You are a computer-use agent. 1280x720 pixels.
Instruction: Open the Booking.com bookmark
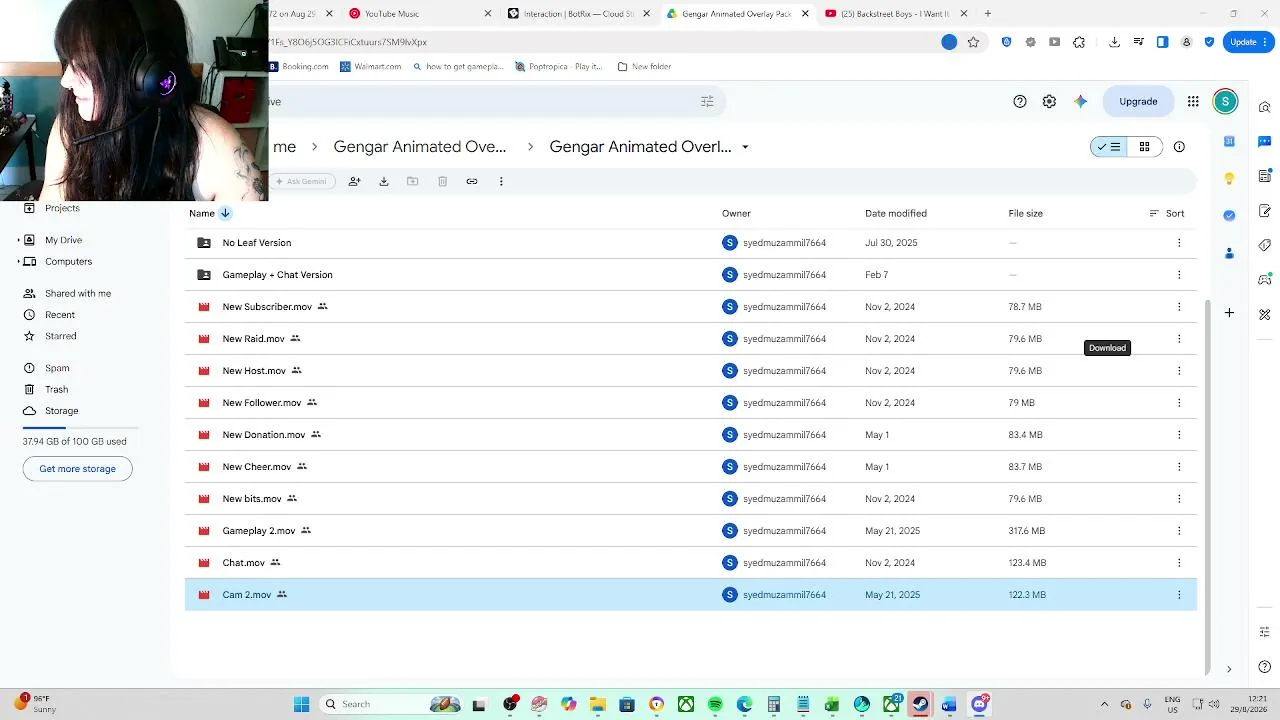[x=298, y=67]
